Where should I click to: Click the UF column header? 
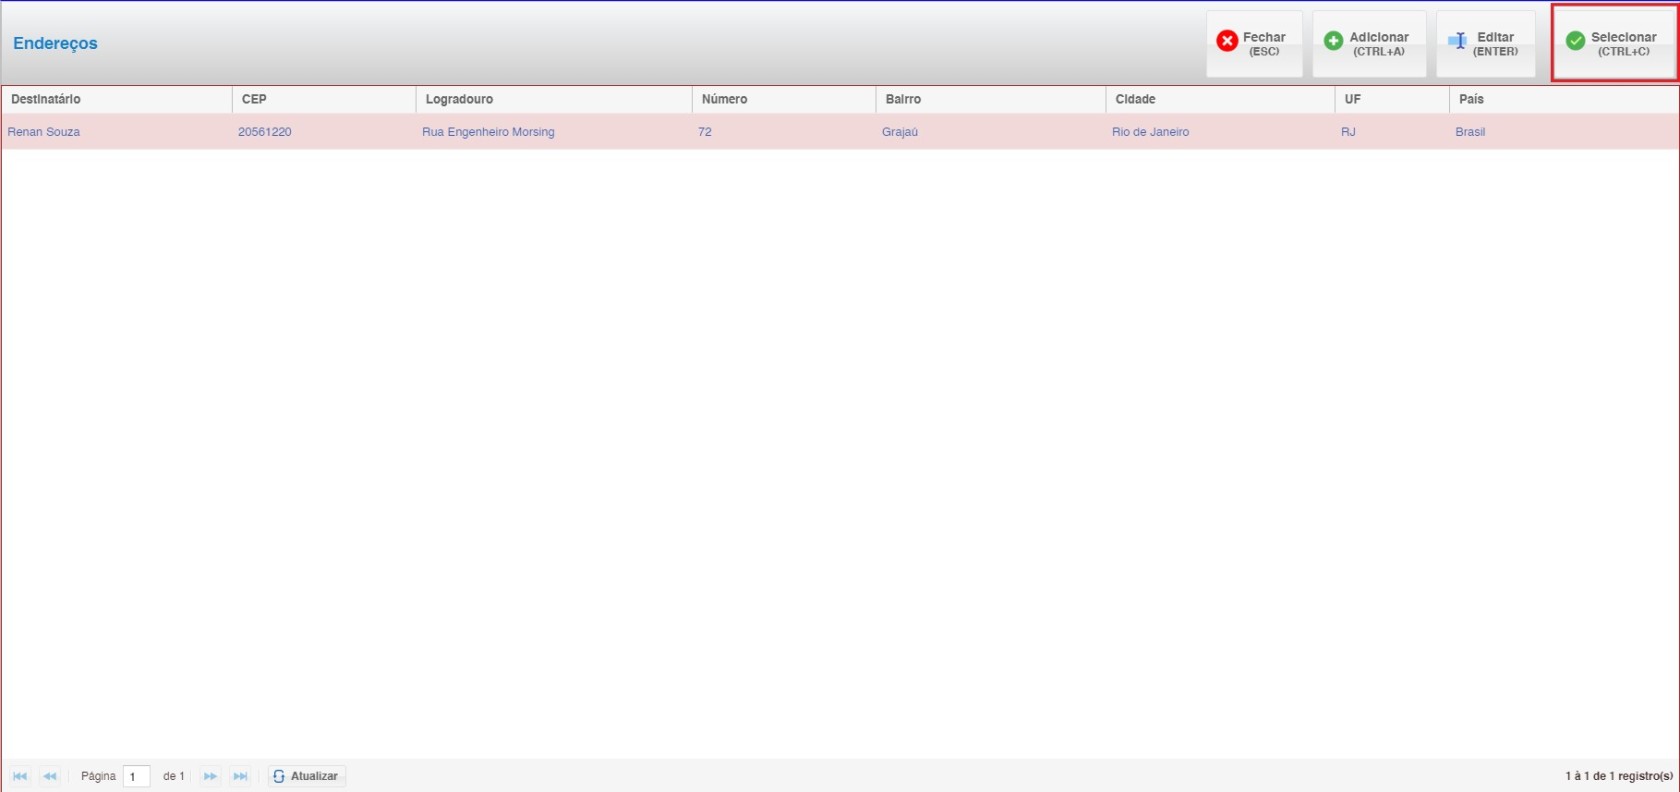click(1352, 99)
